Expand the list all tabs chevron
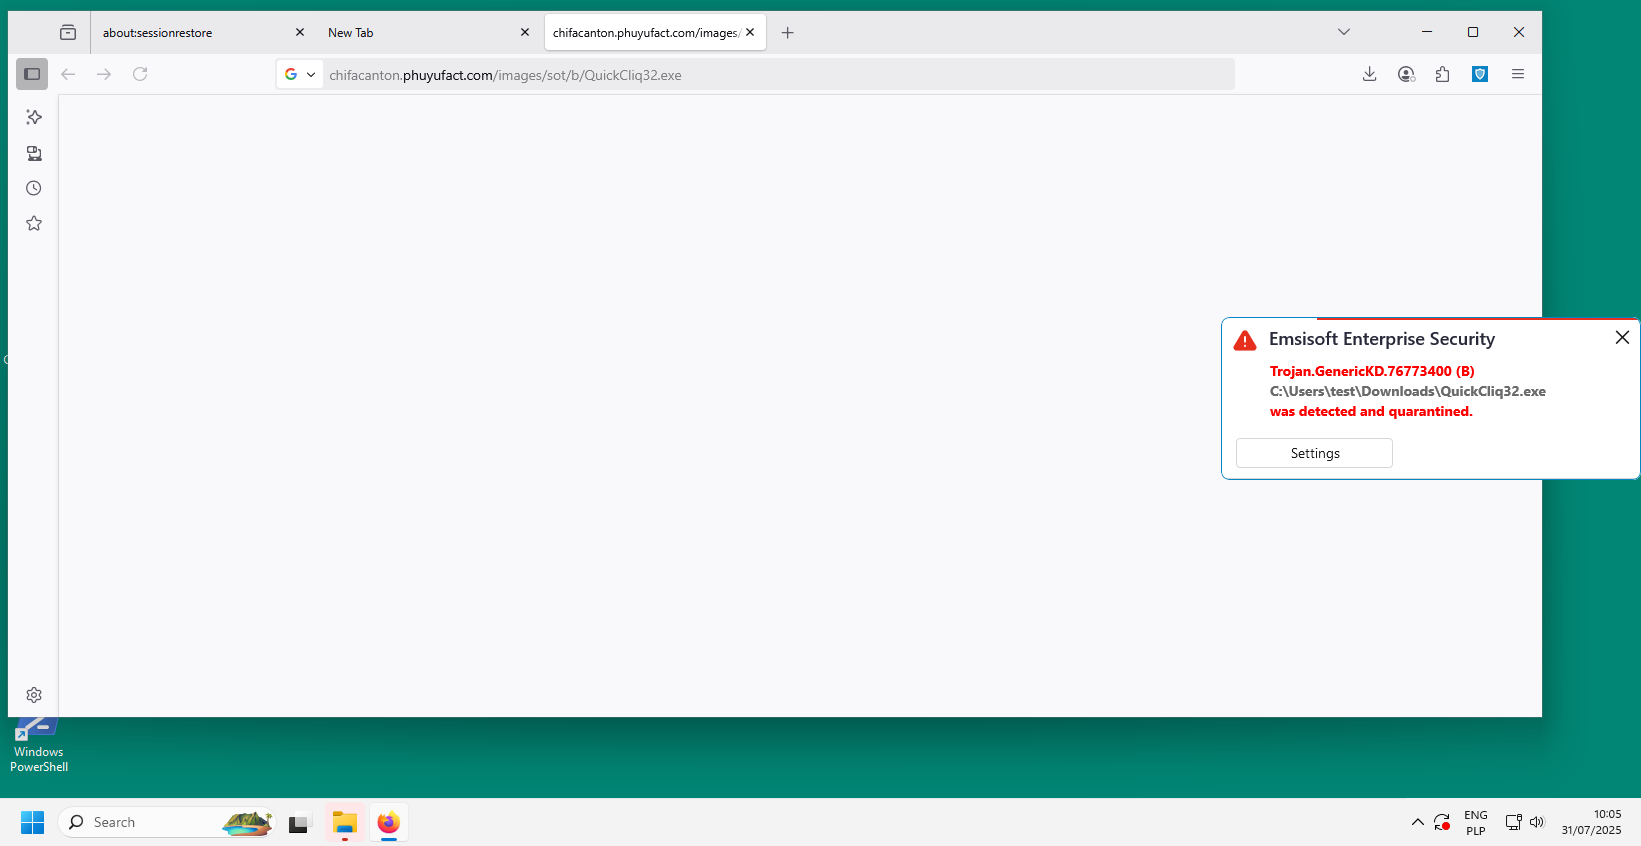Screen dimensions: 1641x846 [x=1343, y=32]
